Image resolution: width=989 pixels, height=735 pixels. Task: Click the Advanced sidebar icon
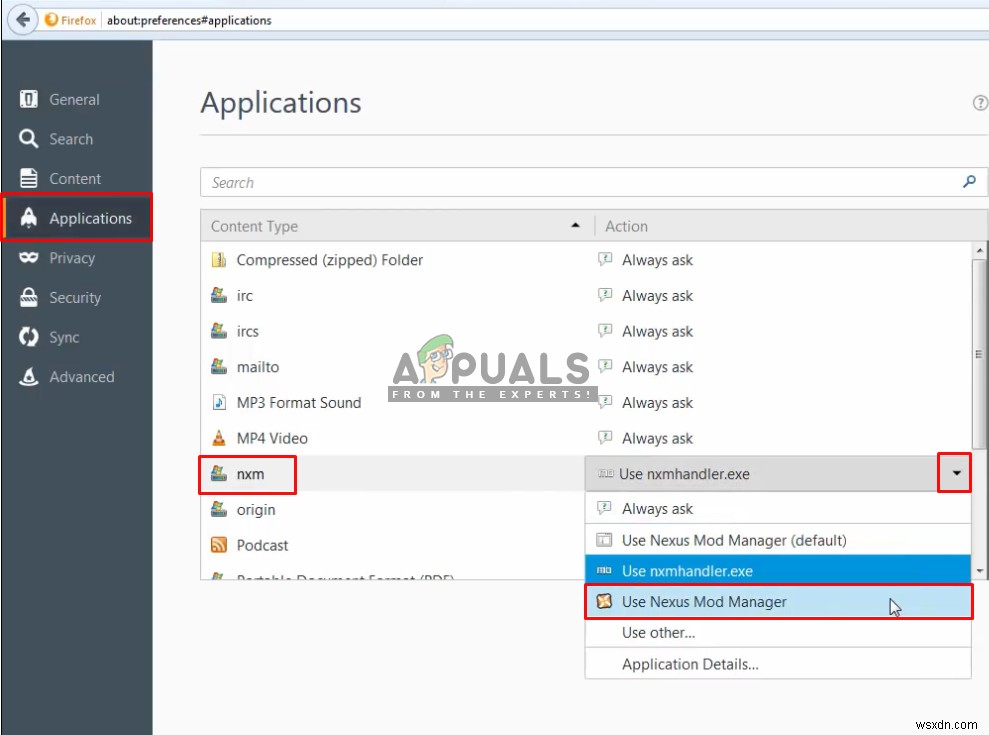(27, 377)
